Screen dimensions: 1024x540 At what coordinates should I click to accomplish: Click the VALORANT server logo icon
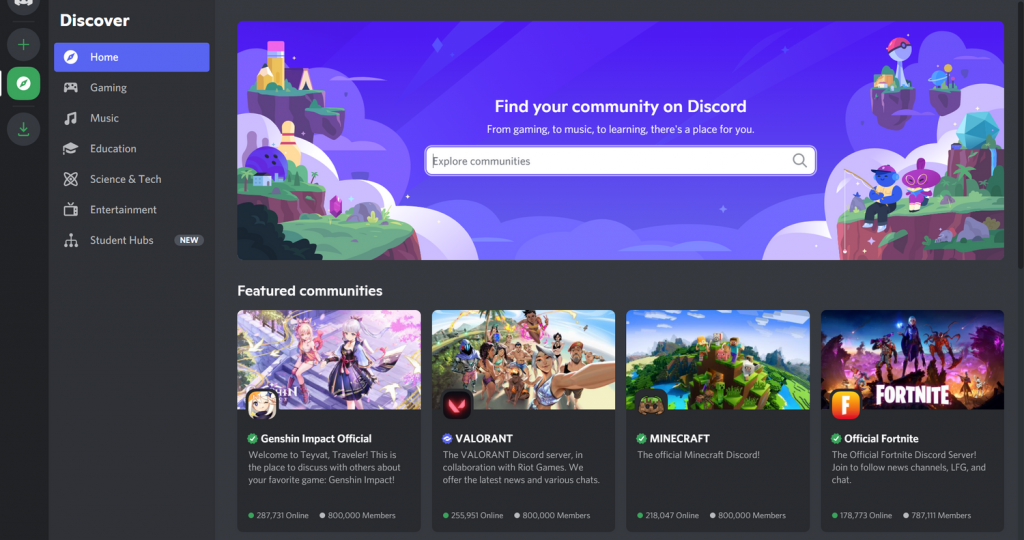pos(456,404)
